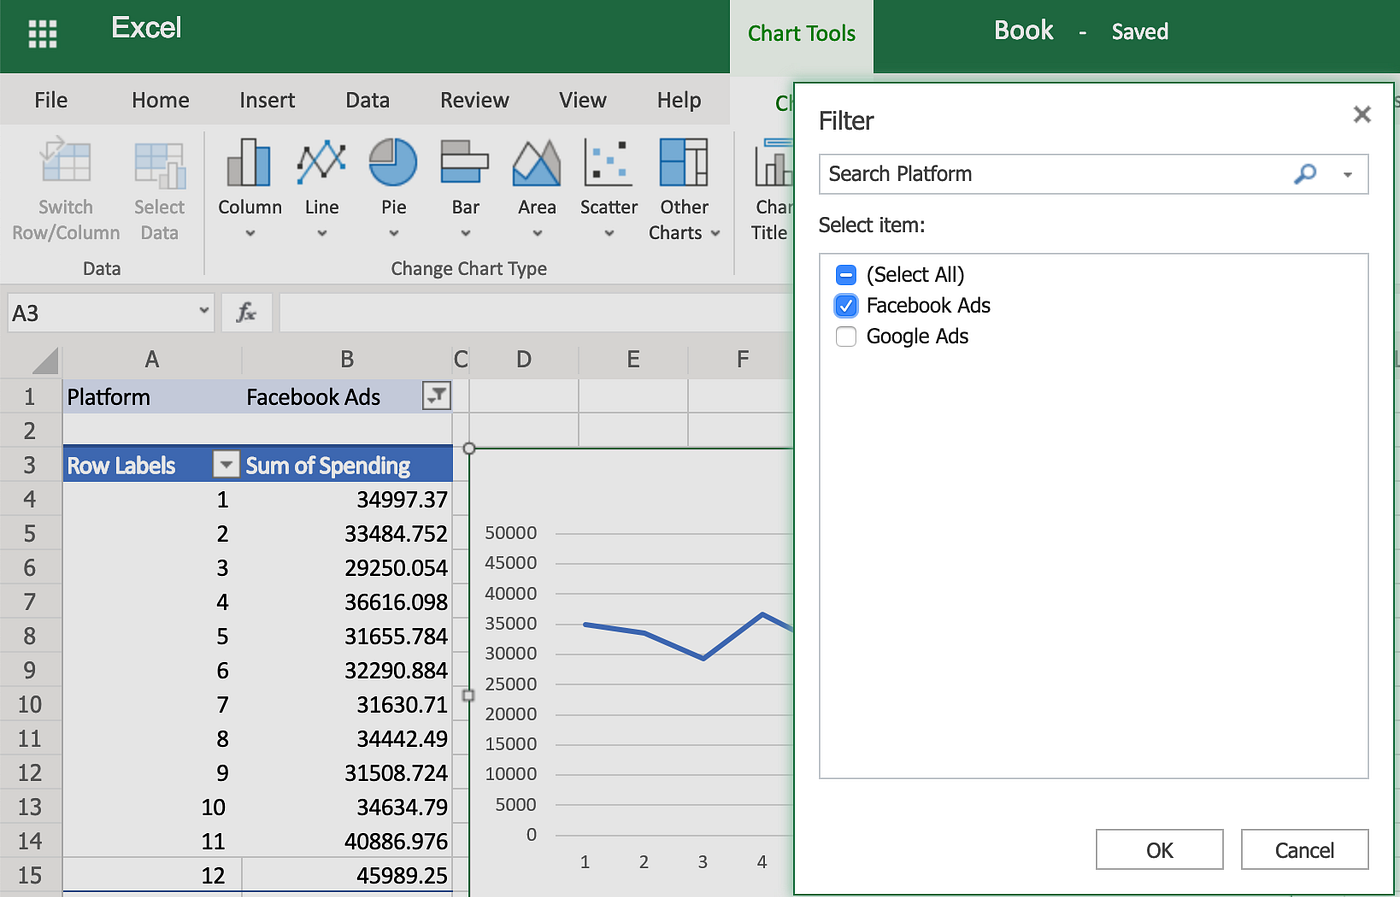Click cell with value 36616.098
The width and height of the screenshot is (1400, 897).
(347, 602)
